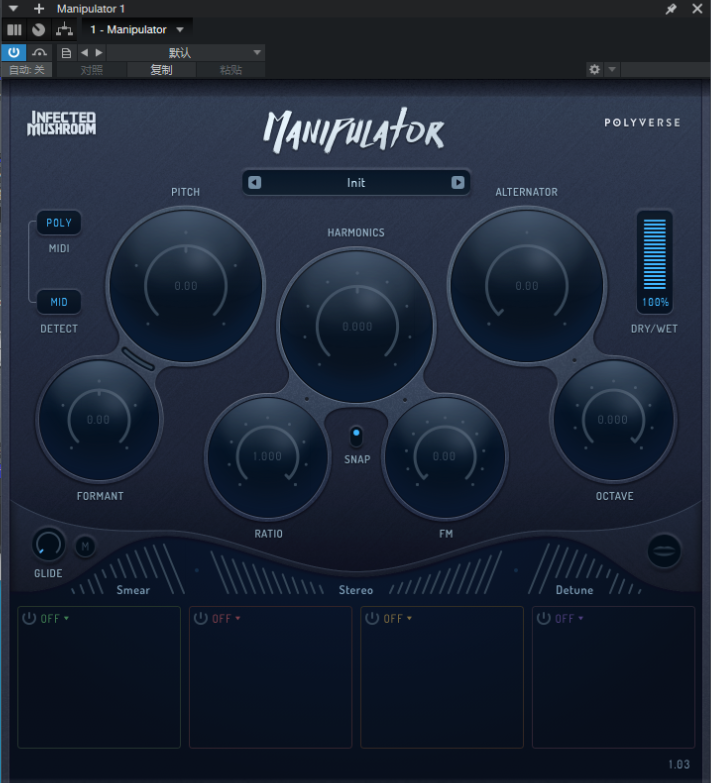Image resolution: width=711 pixels, height=783 pixels.
Task: Pin the Manipulator plugin window
Action: [x=671, y=8]
